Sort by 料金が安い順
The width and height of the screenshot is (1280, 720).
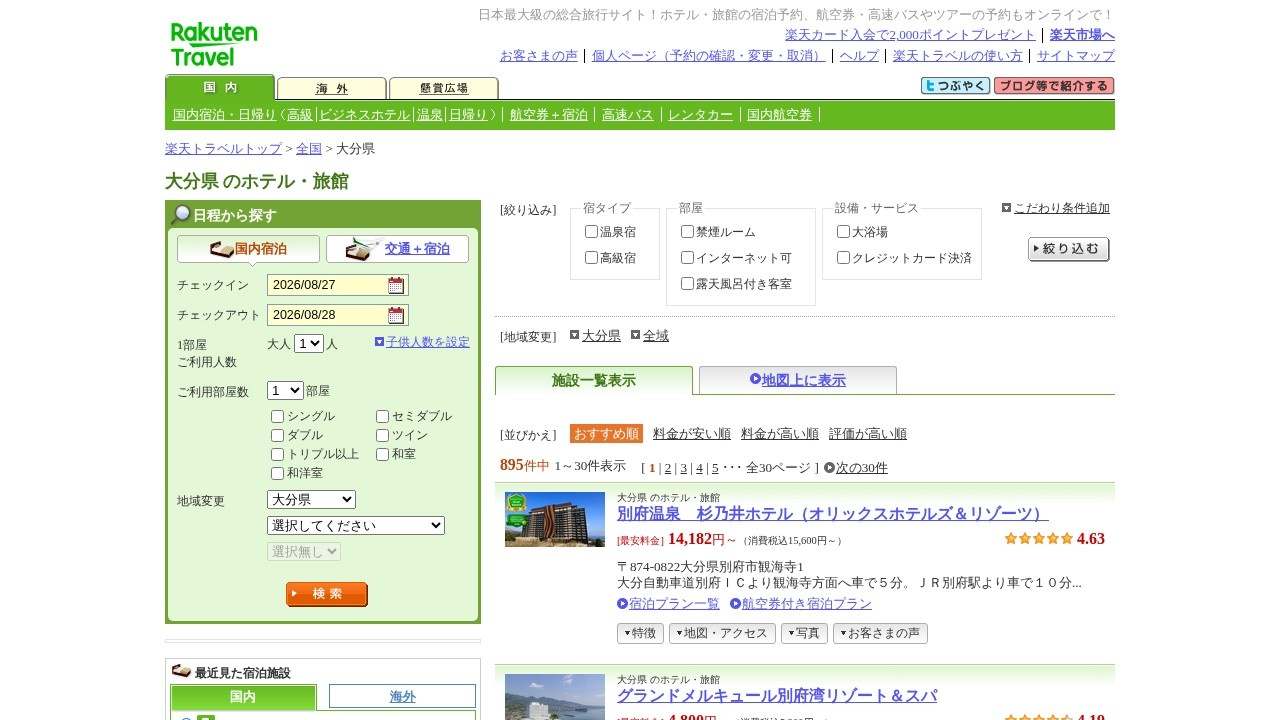tap(692, 434)
